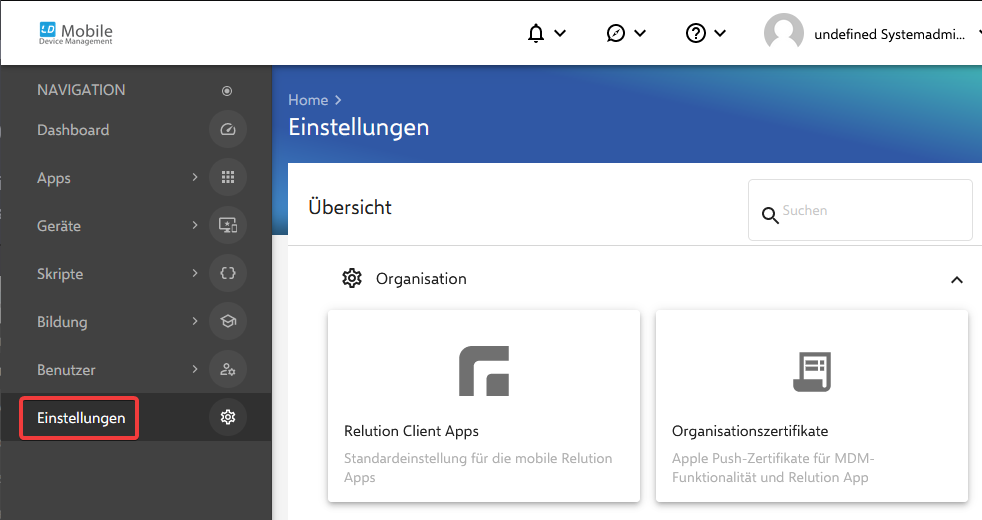Click the Relution logo icon on card
Screen dimensions: 982x520
click(483, 371)
